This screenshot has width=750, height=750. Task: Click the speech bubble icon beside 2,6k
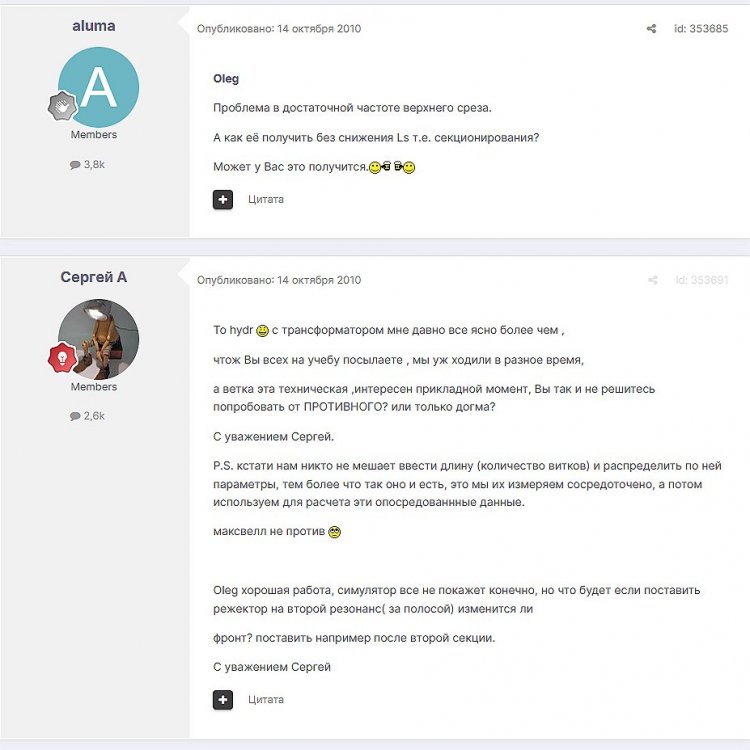75,416
